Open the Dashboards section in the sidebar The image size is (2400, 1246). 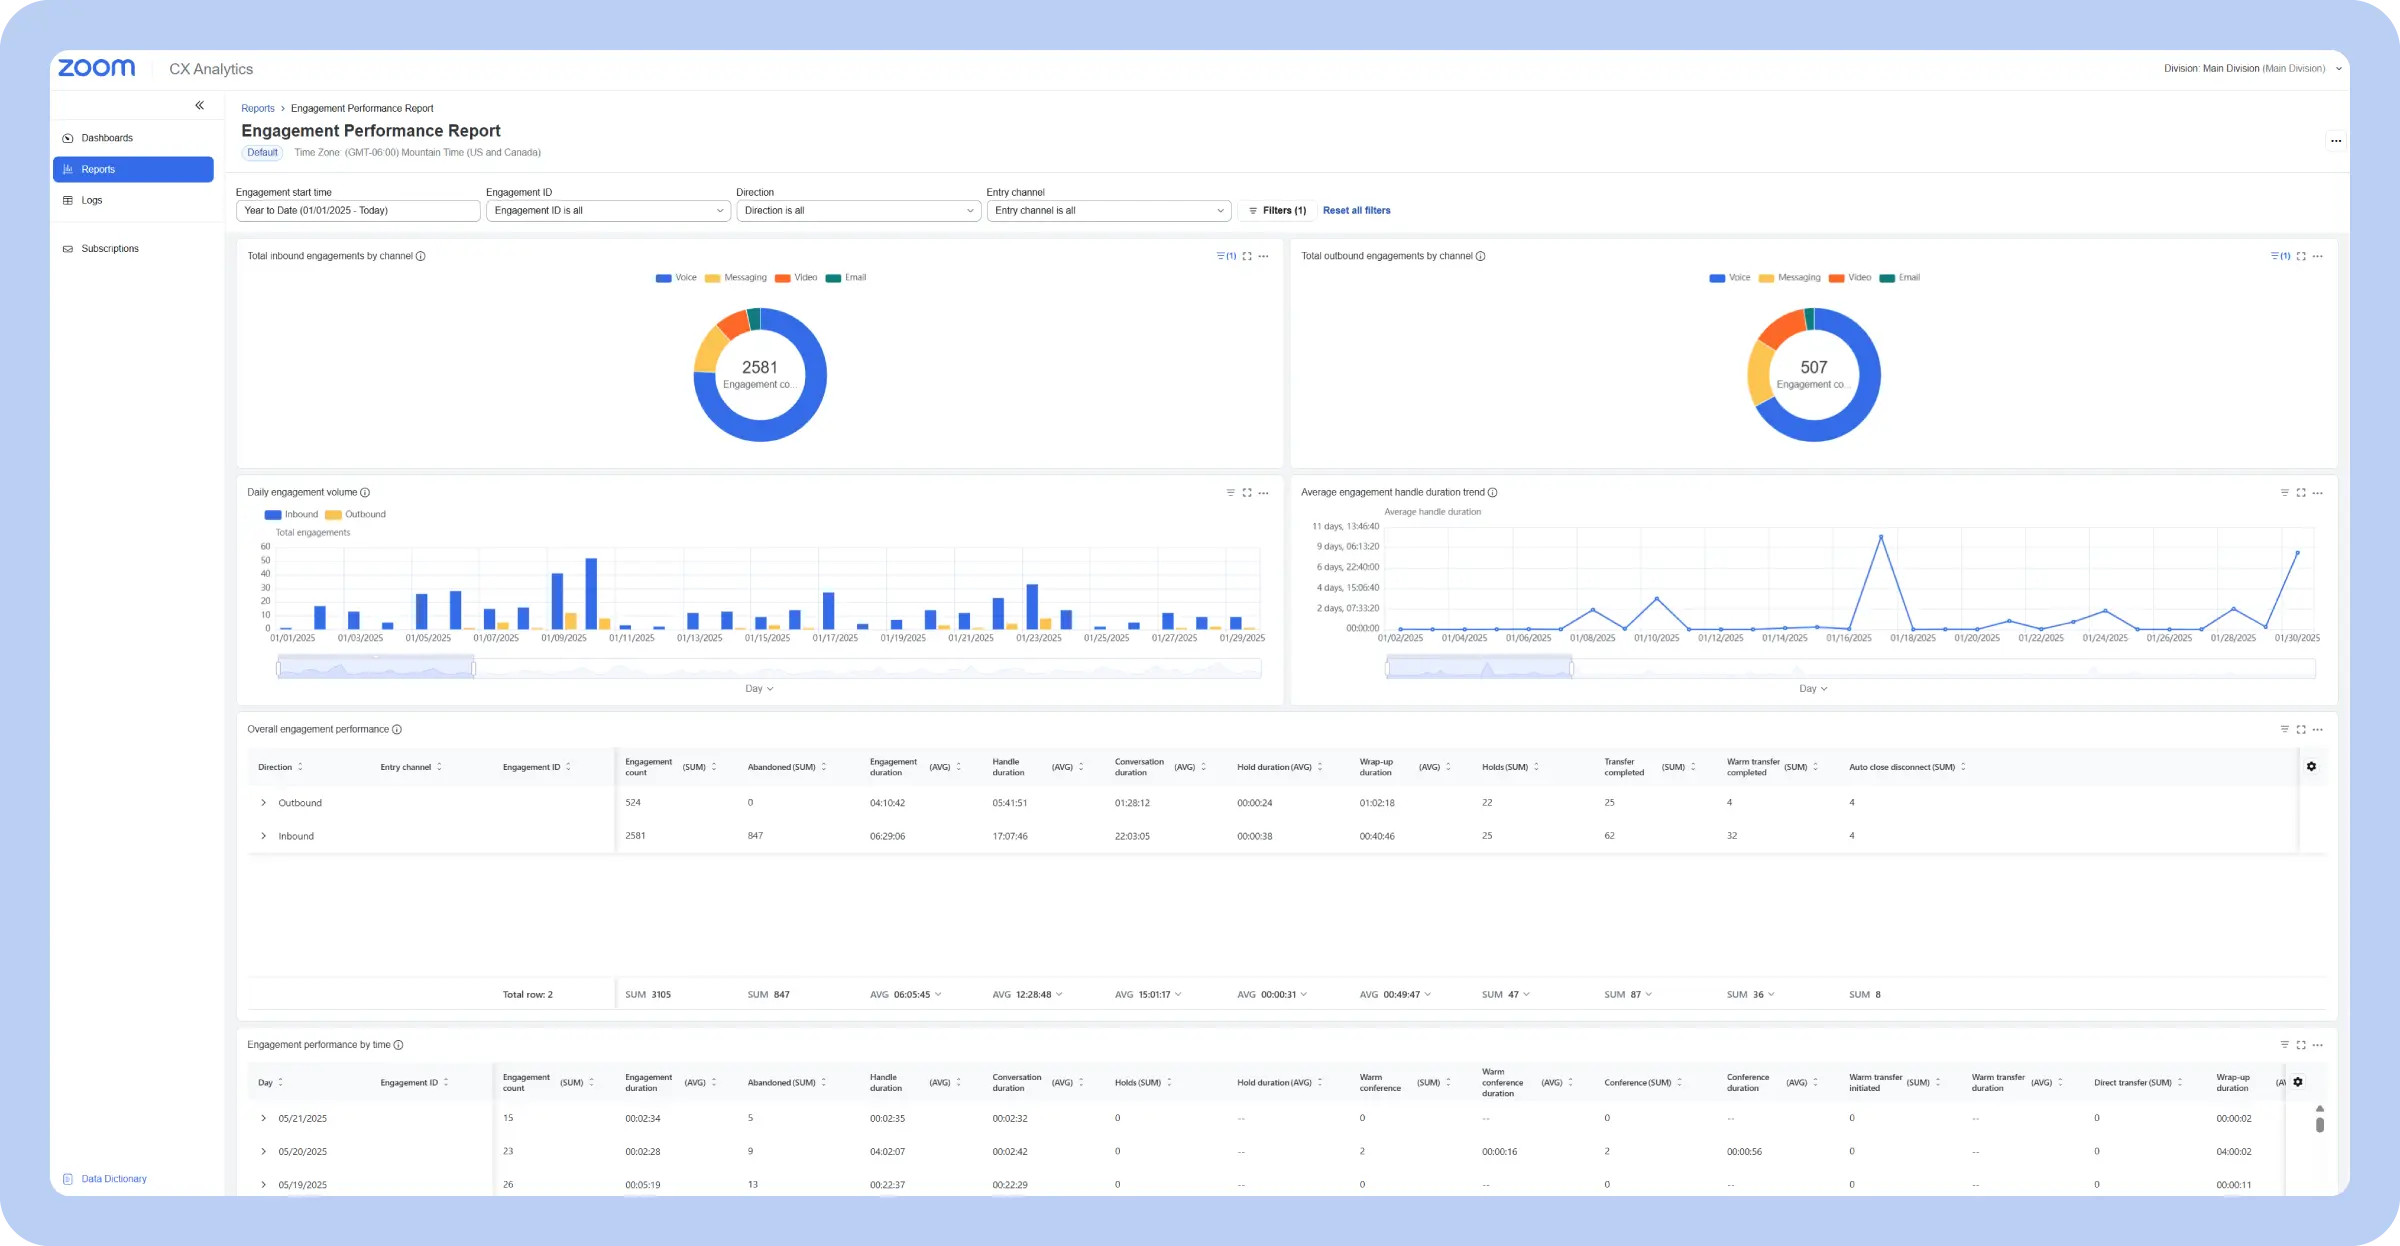106,137
